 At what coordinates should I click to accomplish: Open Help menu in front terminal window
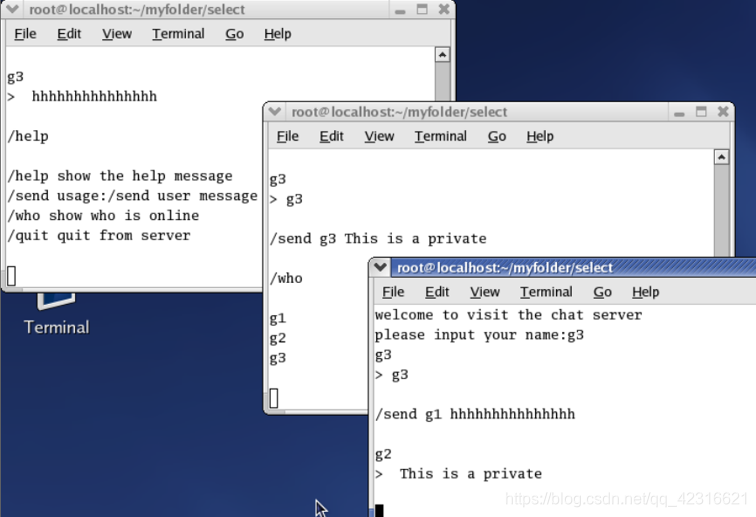(646, 292)
